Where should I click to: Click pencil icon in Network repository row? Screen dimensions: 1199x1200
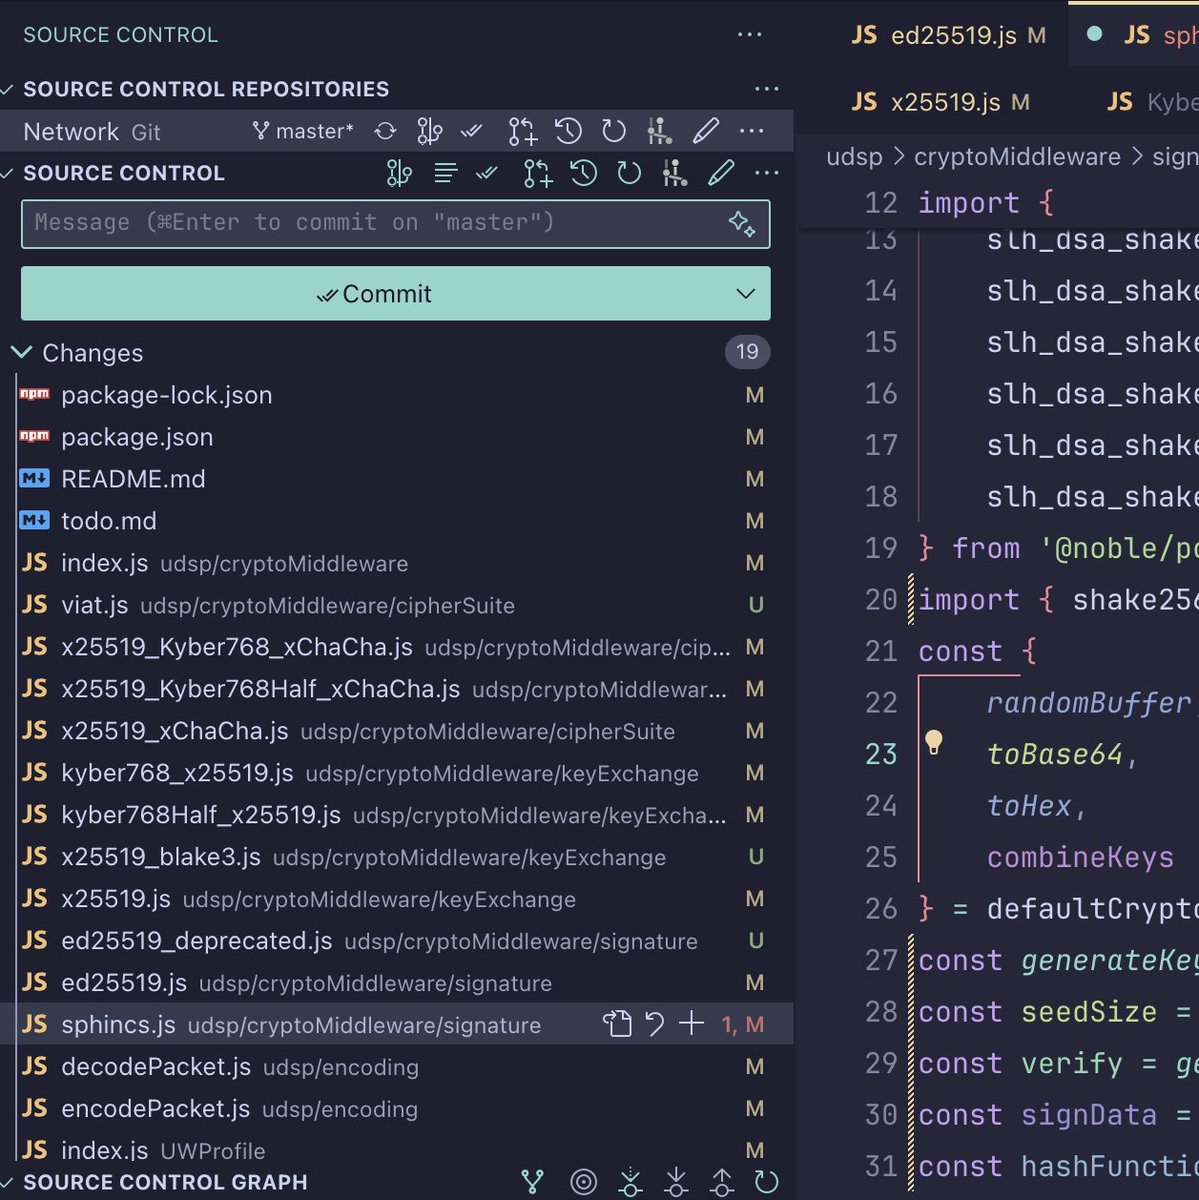tap(705, 131)
